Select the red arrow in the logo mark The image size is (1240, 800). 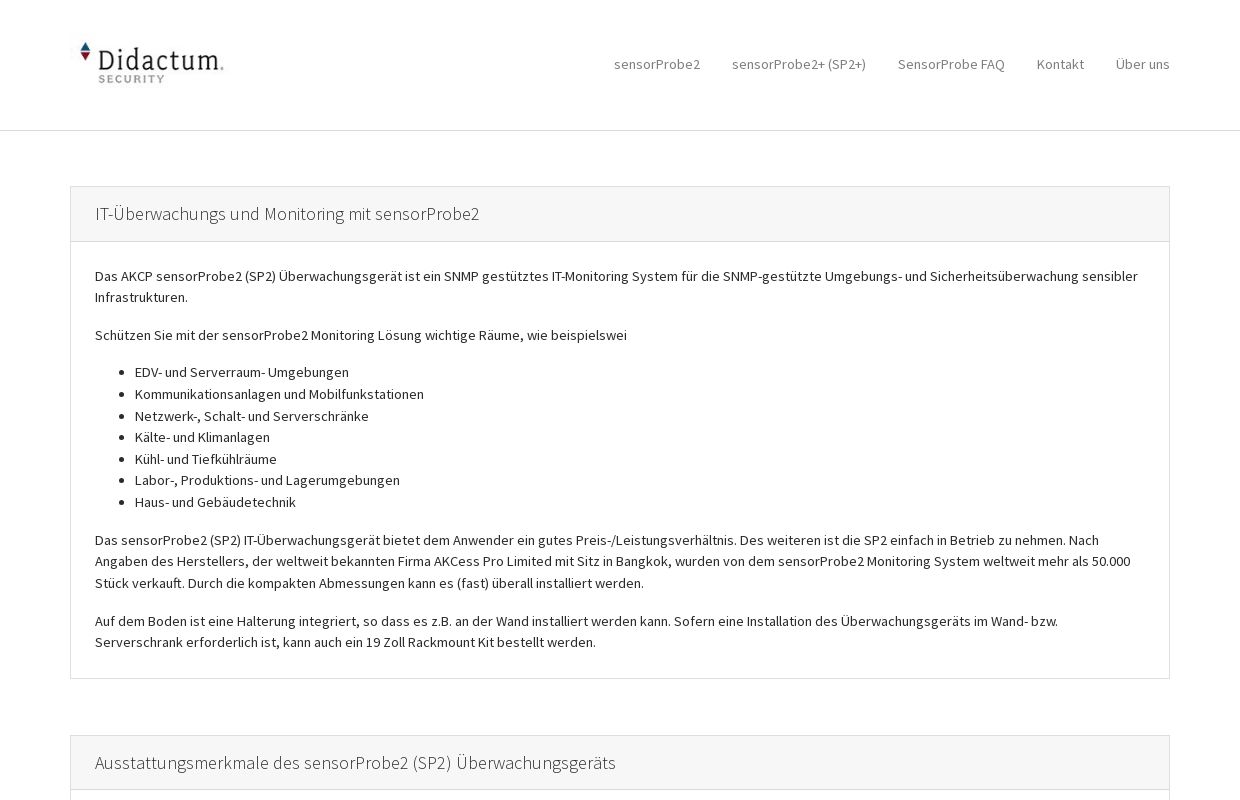pos(86,55)
